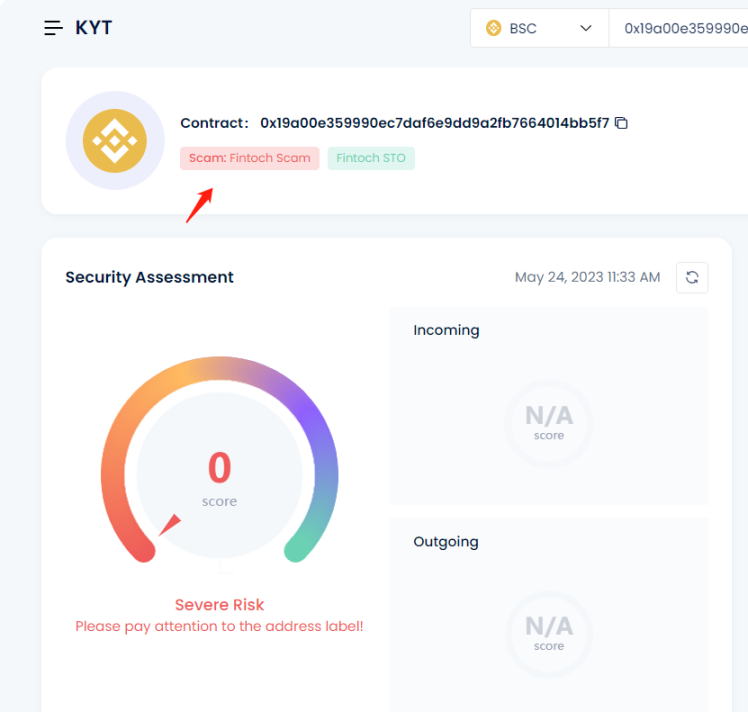Viewport: 748px width, 712px height.
Task: Click the May 24, 2023 timestamp
Action: [x=587, y=277]
